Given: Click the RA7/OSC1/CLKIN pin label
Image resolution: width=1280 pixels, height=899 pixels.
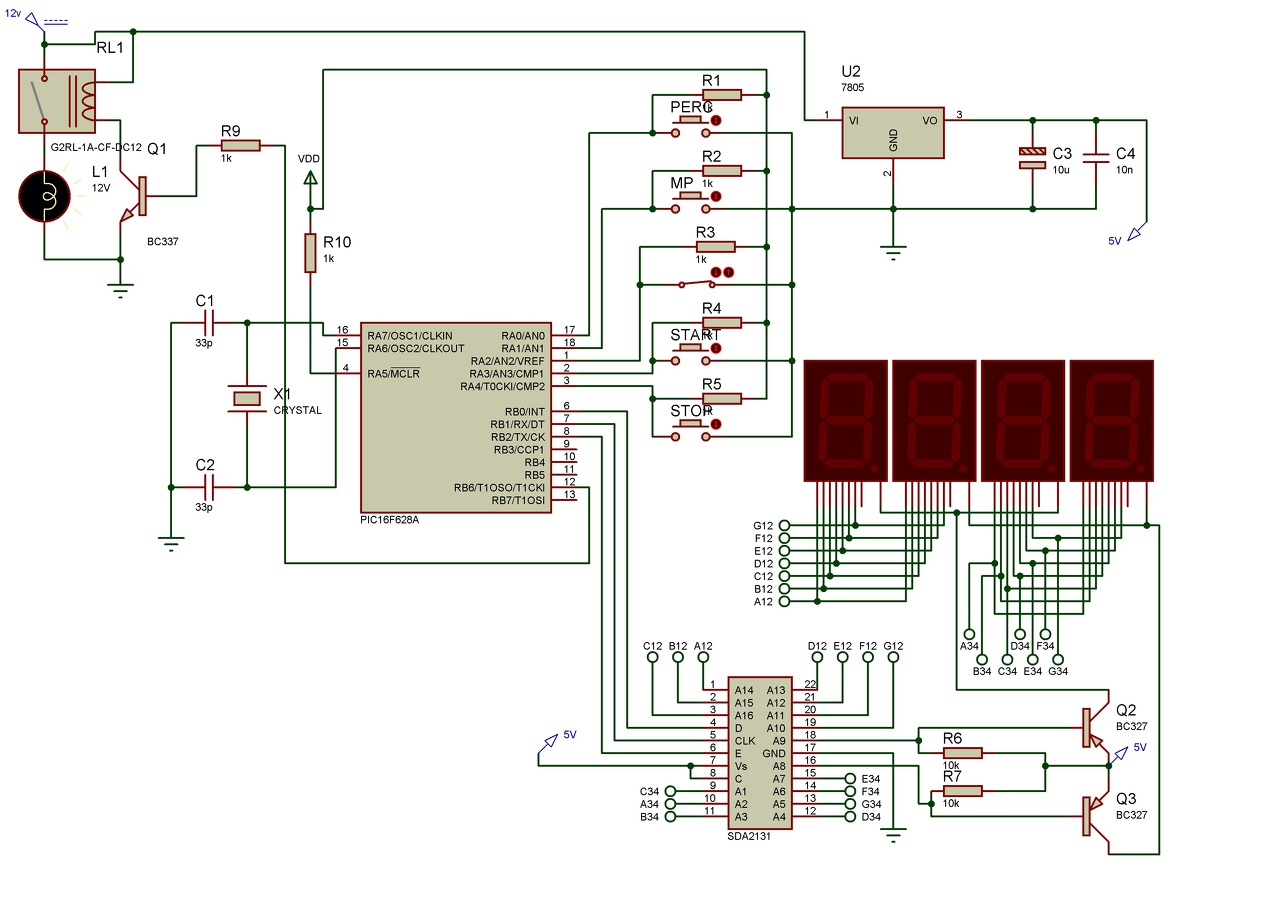Looking at the screenshot, I should point(410,335).
